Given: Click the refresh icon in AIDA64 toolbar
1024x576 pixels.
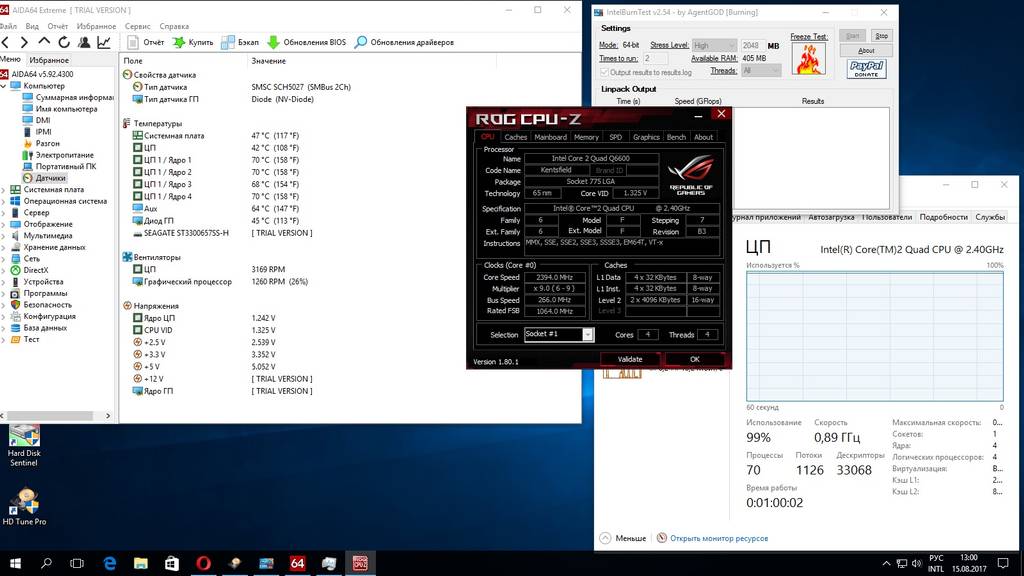Looking at the screenshot, I should [63, 42].
